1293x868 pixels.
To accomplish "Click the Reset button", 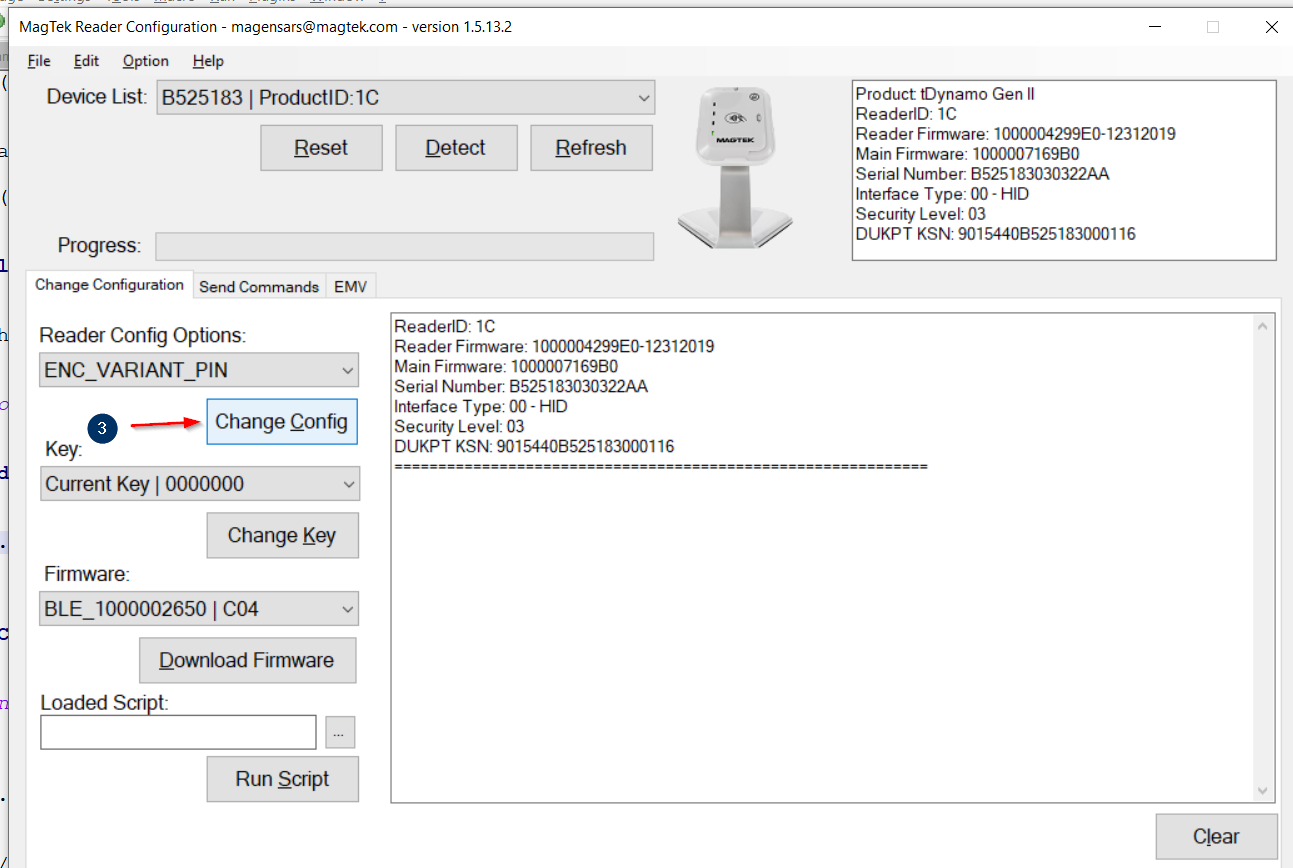I will [321, 147].
